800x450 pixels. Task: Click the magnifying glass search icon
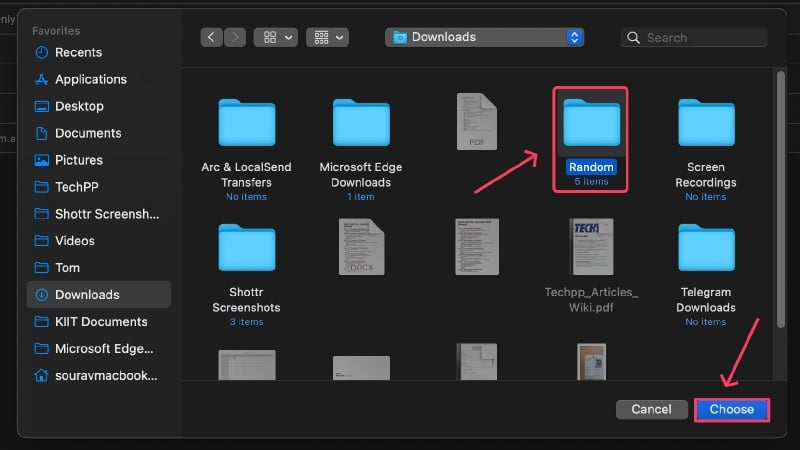click(x=633, y=38)
